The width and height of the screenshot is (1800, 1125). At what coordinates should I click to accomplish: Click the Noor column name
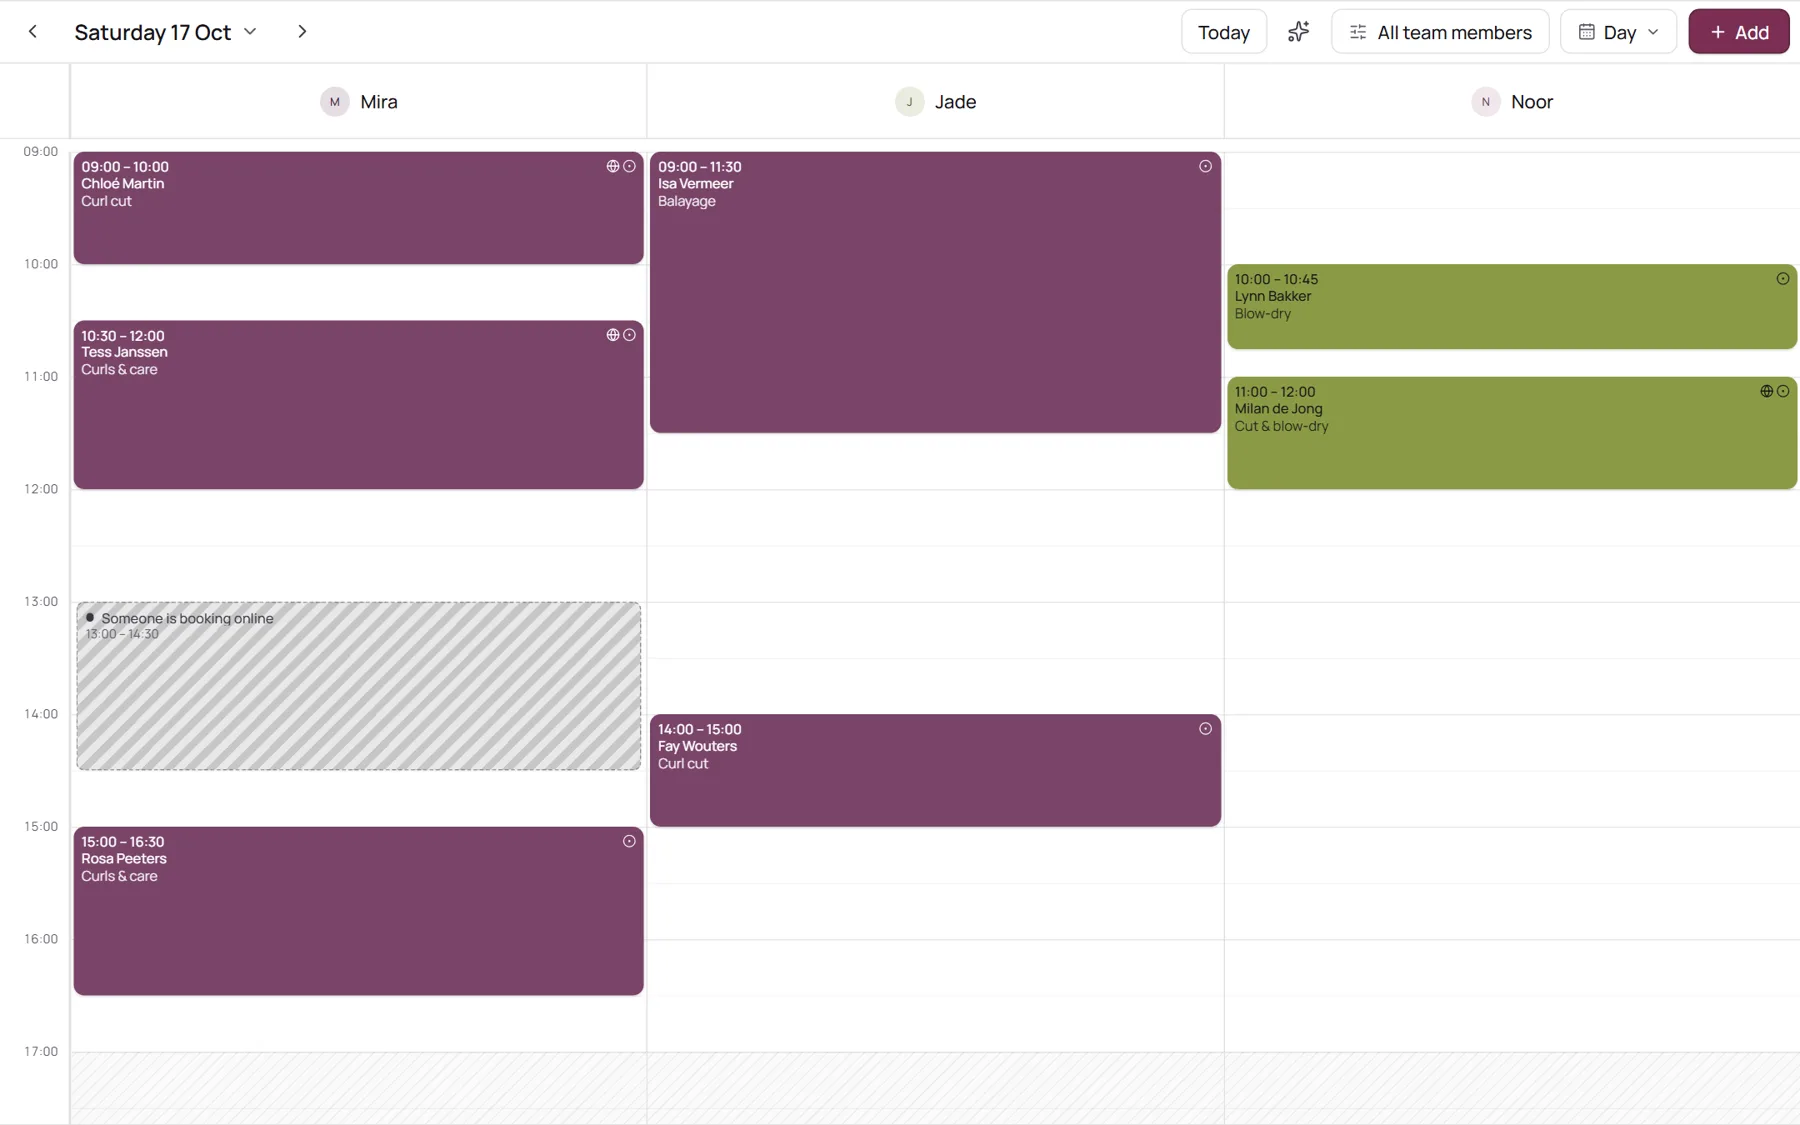click(x=1531, y=102)
